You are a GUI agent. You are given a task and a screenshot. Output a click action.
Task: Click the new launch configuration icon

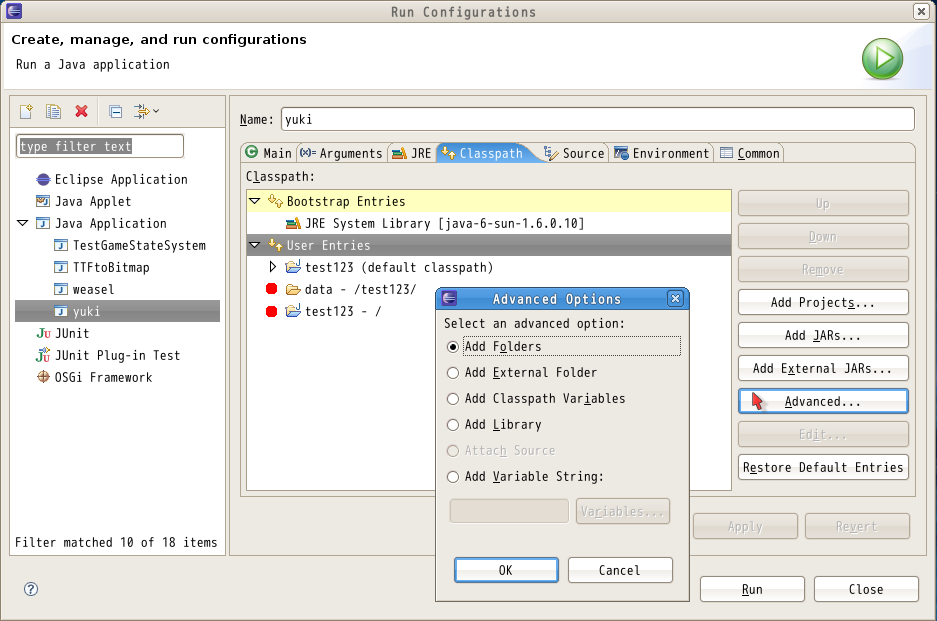[x=27, y=111]
